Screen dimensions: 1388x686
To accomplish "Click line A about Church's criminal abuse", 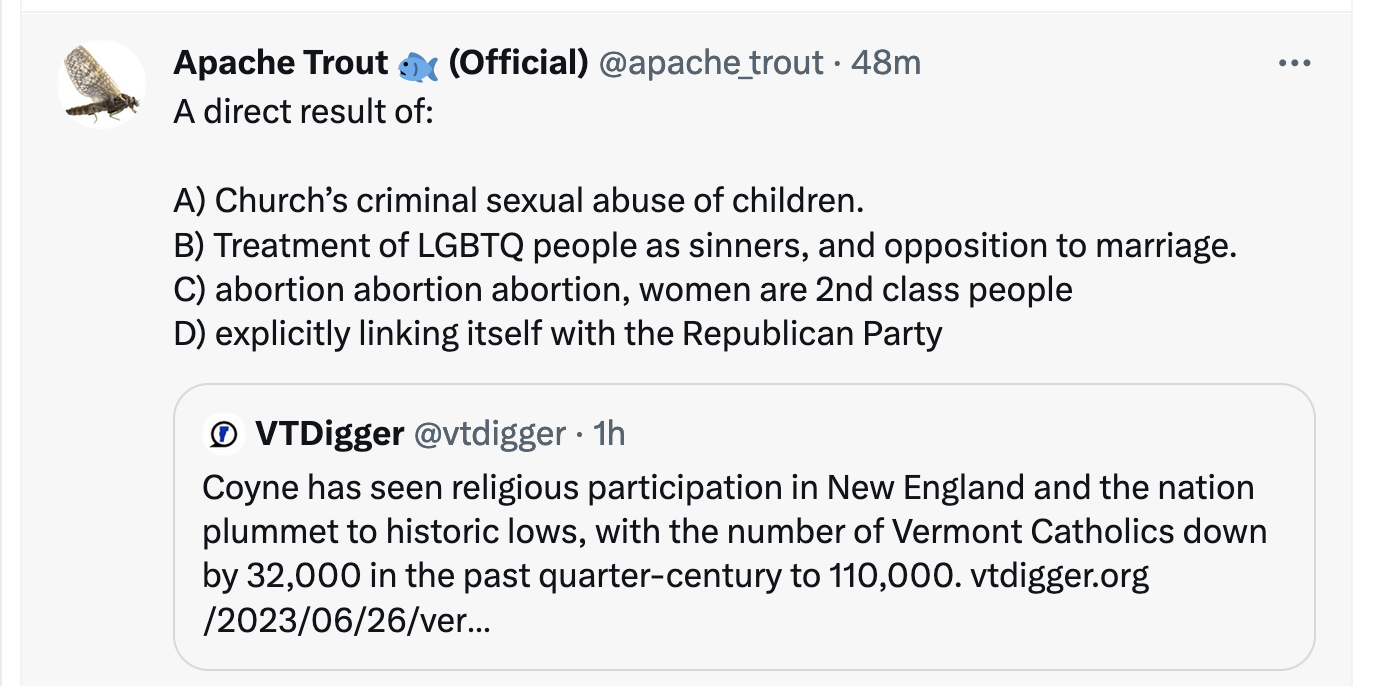I will coord(518,200).
